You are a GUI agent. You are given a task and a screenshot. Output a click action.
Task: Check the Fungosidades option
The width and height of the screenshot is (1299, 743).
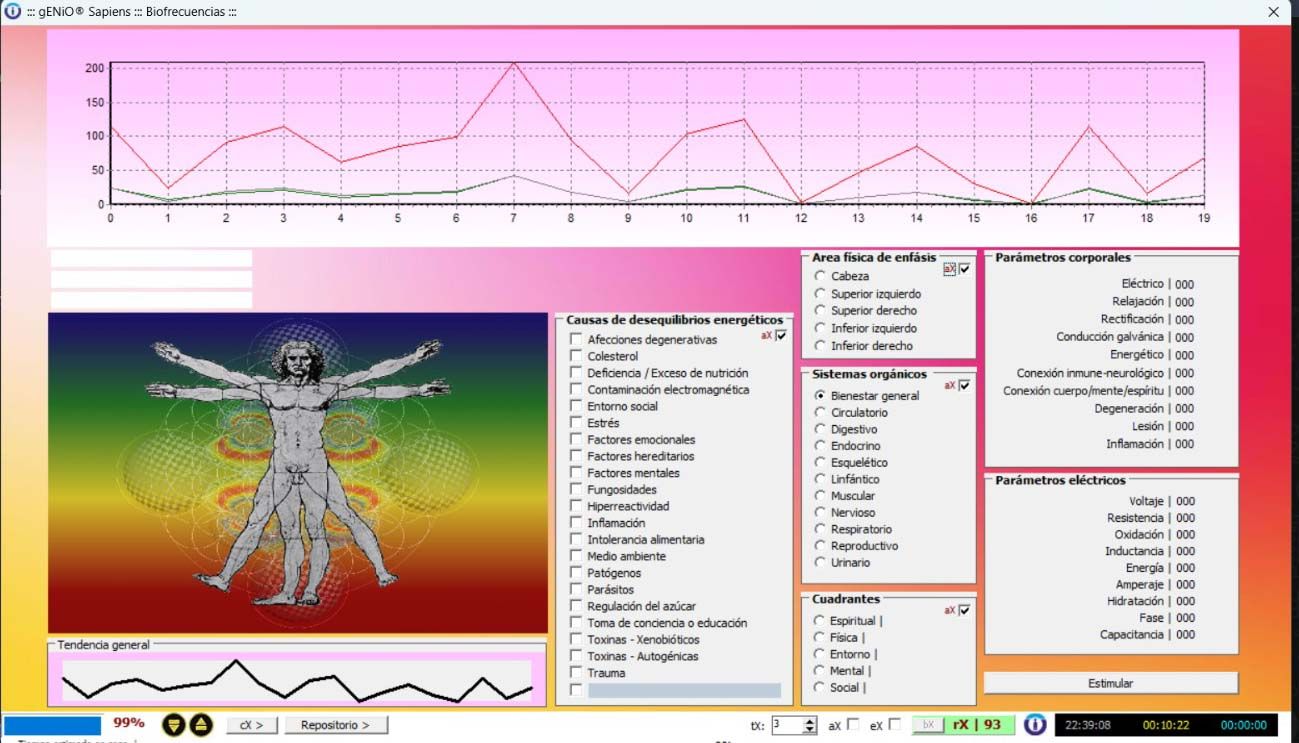tap(577, 490)
